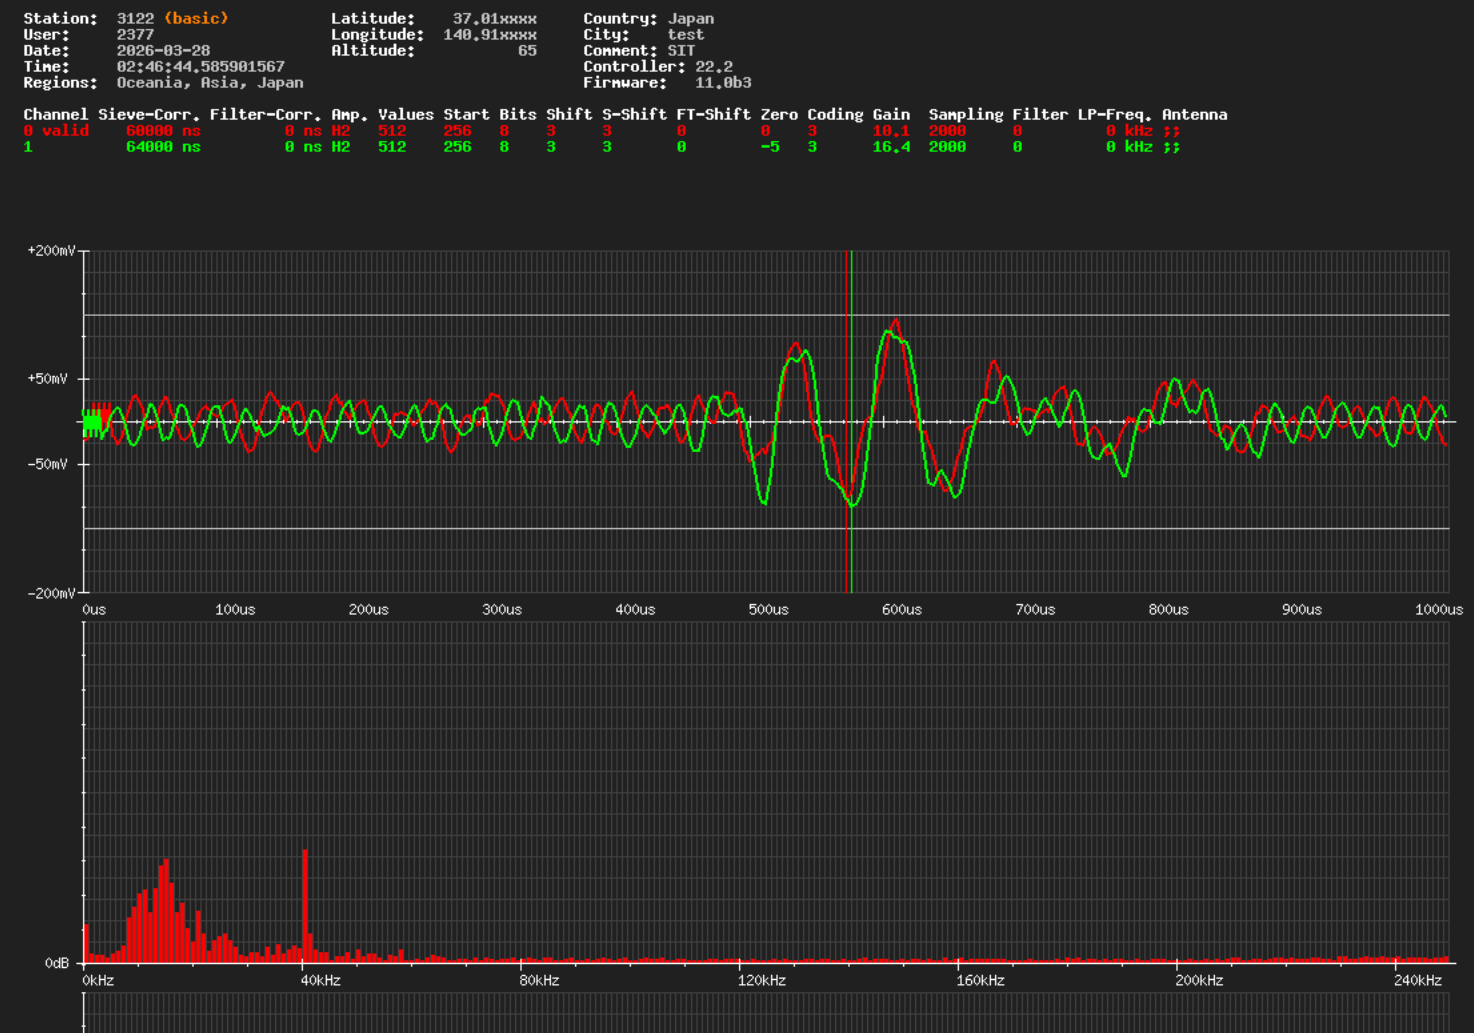Click the orange "(basic)" station label
1474x1033 pixels.
[x=196, y=18]
